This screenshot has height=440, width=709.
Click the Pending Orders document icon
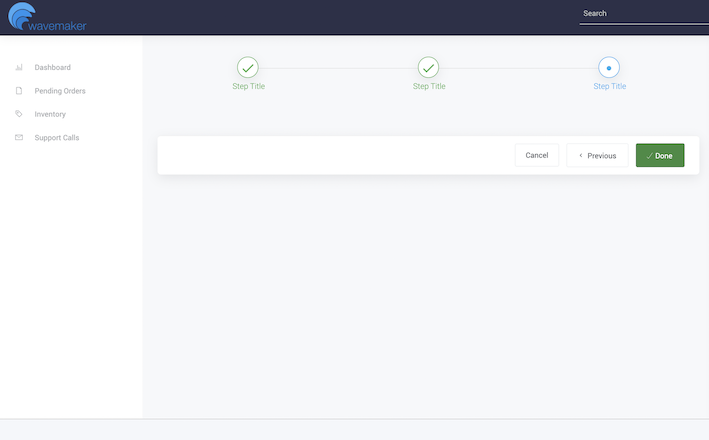[x=19, y=91]
